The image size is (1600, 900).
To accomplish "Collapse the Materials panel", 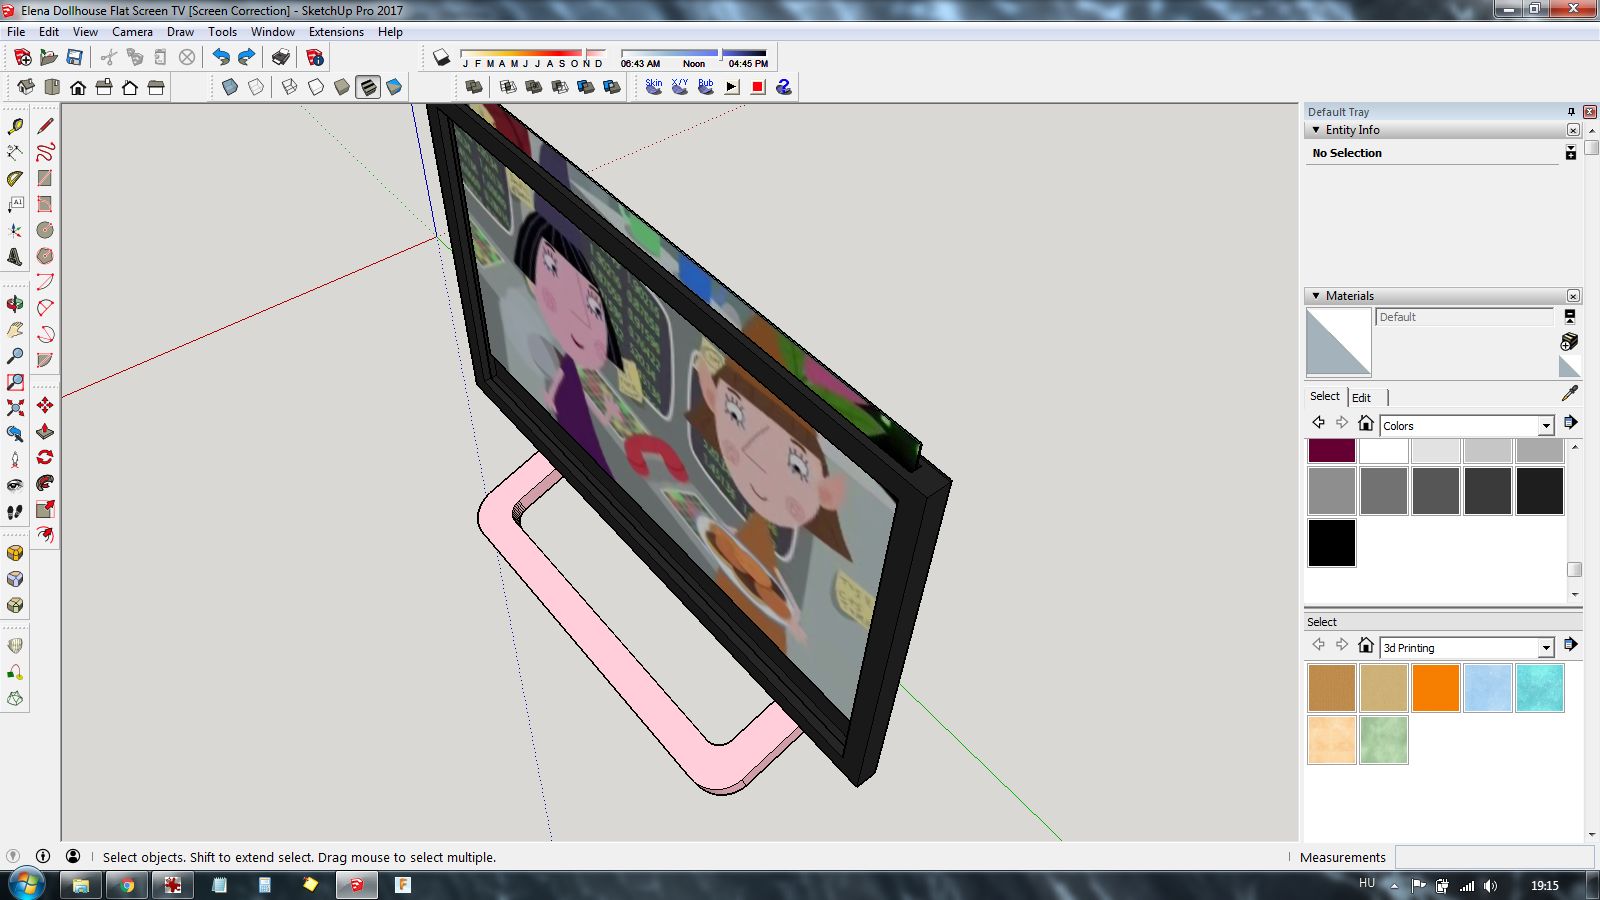I will (x=1316, y=296).
